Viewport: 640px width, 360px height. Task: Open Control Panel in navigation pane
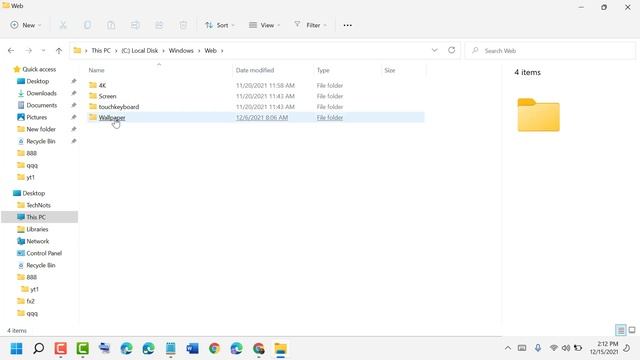click(44, 253)
